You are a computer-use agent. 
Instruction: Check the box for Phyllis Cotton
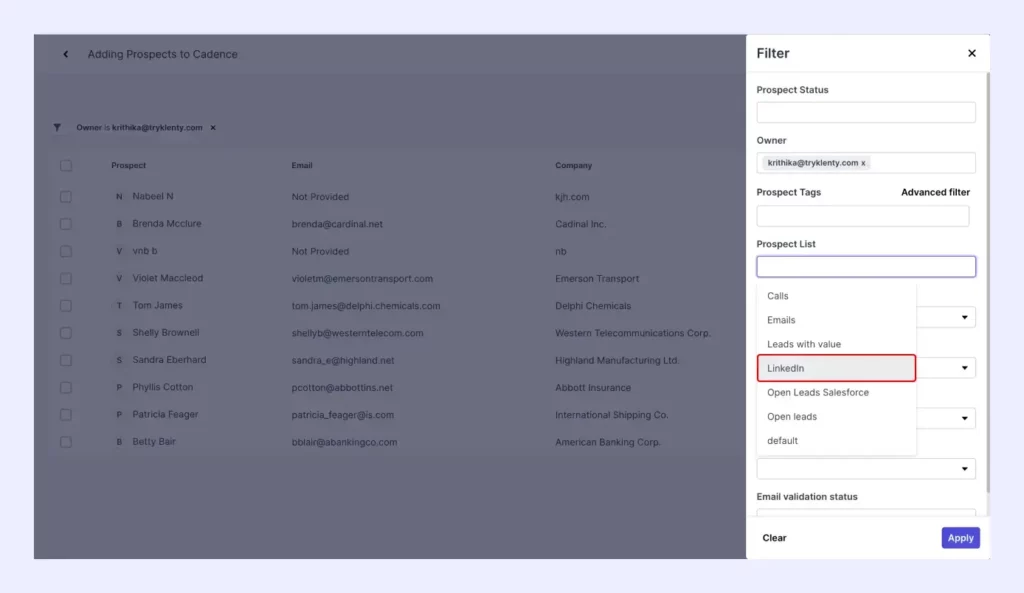point(66,387)
